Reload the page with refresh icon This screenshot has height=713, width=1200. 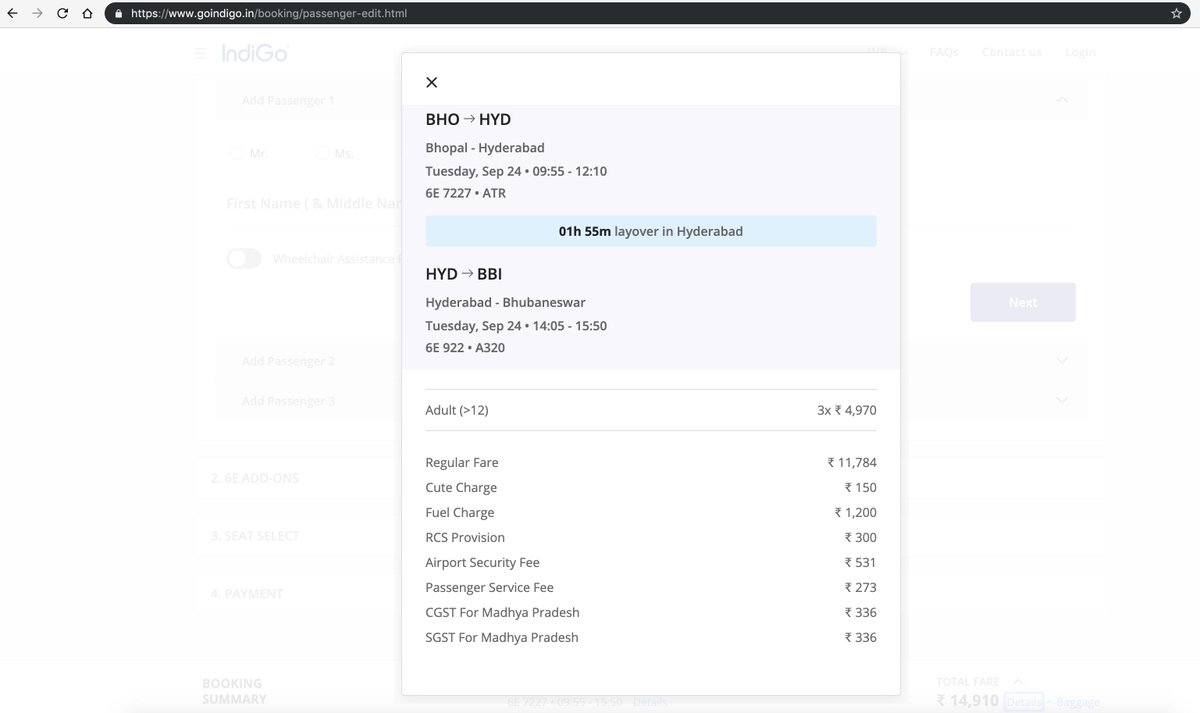point(63,14)
